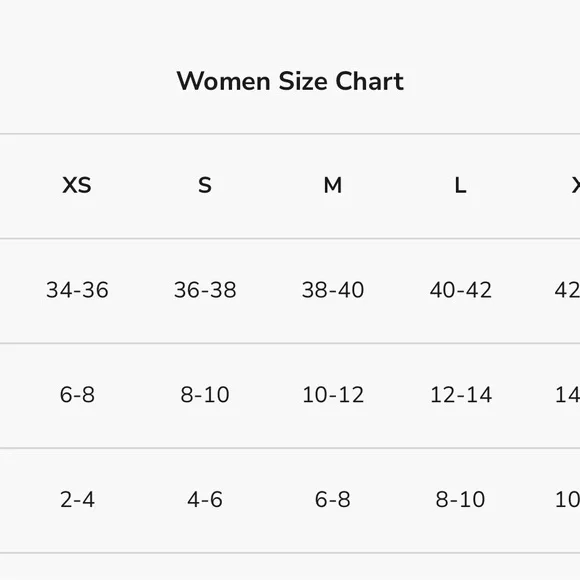Click the 8-10 cell in L column

tap(460, 499)
